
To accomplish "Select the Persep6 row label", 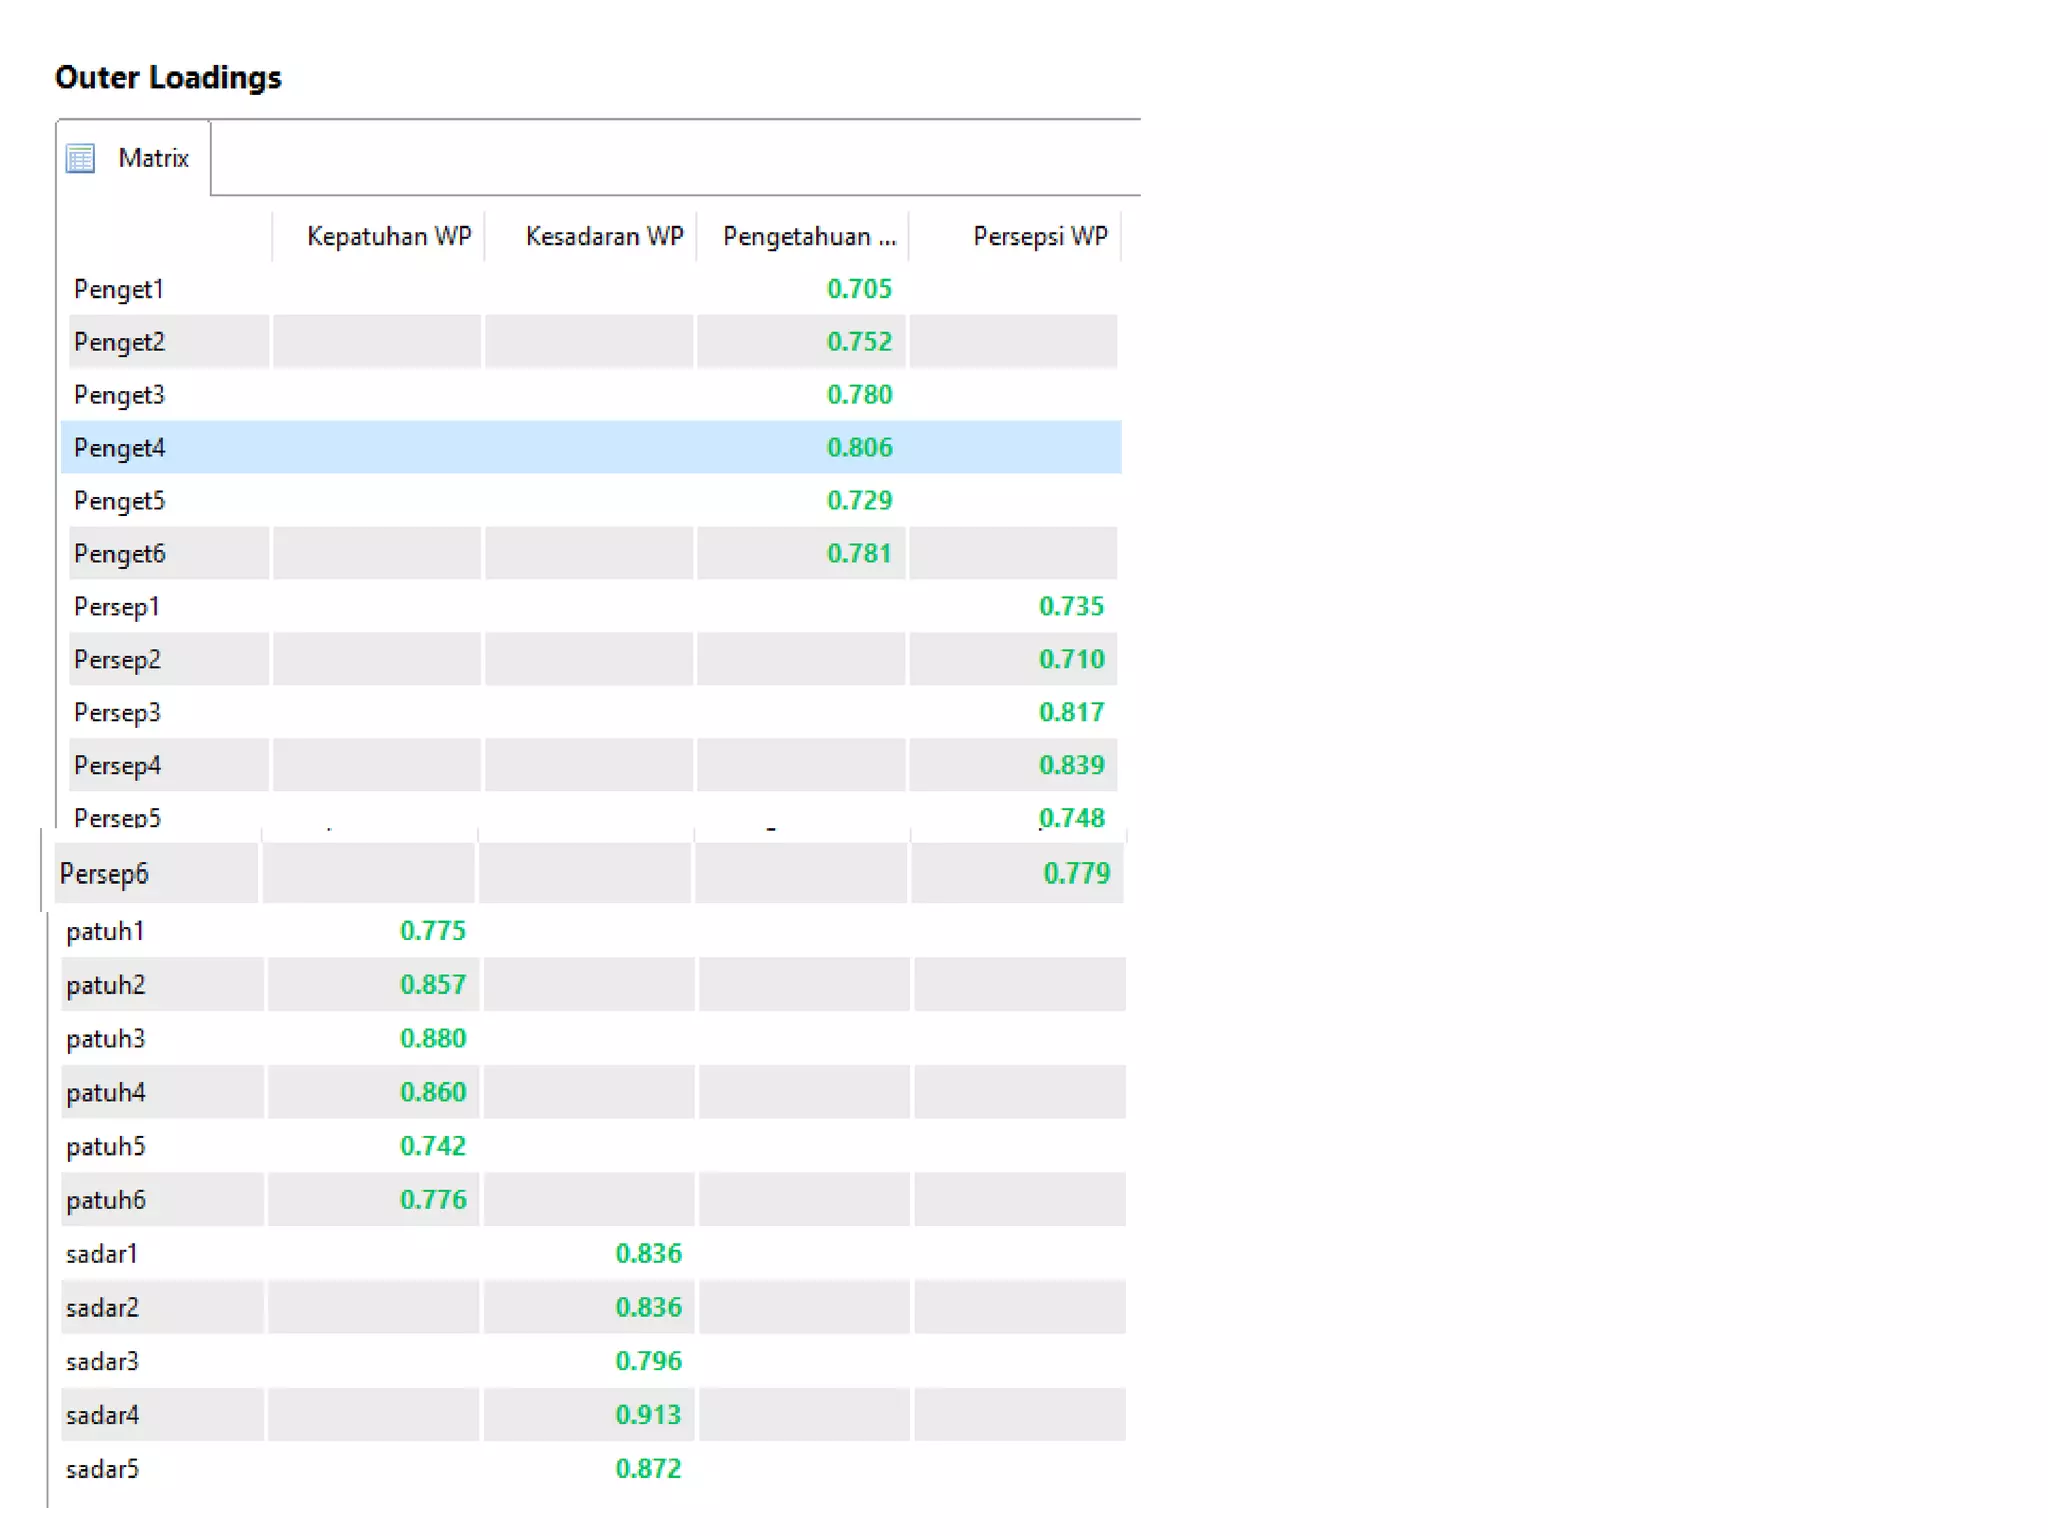I will pyautogui.click(x=103, y=874).
